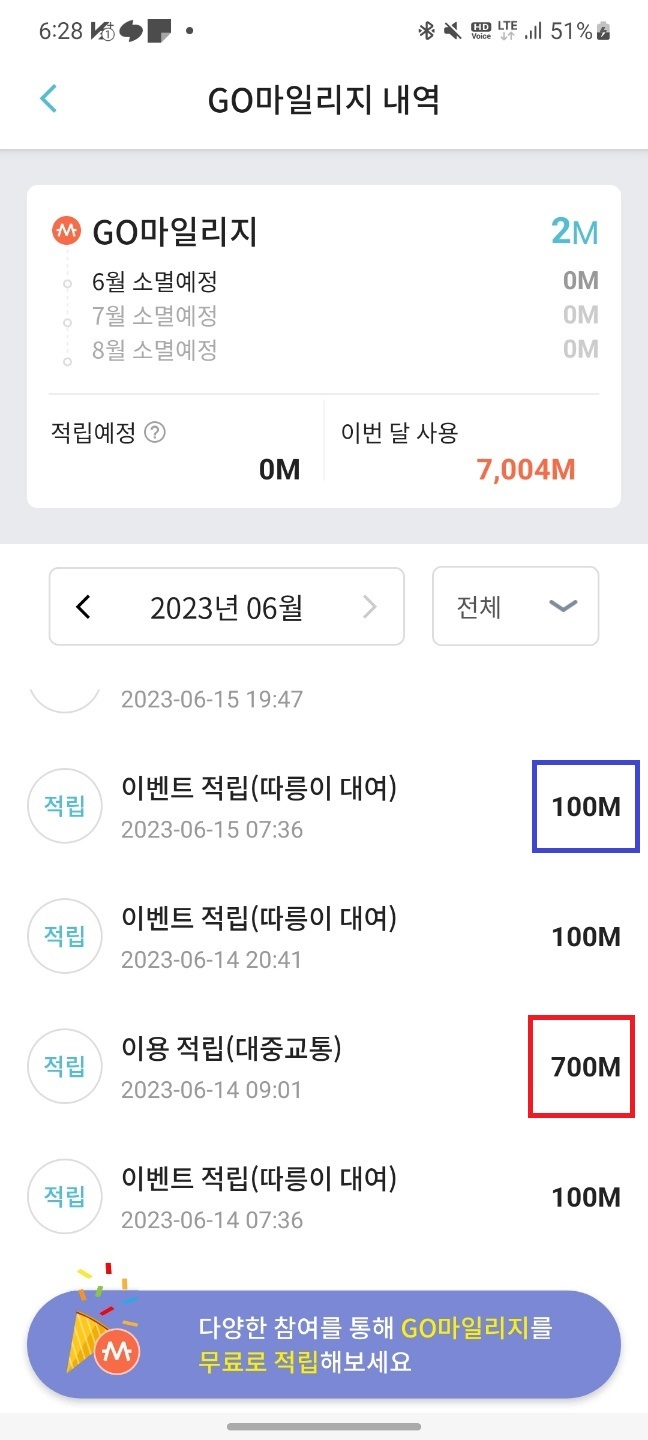Screen dimensions: 648x1440
Task: Tap the Bluetooth icon in status bar
Action: click(x=426, y=32)
